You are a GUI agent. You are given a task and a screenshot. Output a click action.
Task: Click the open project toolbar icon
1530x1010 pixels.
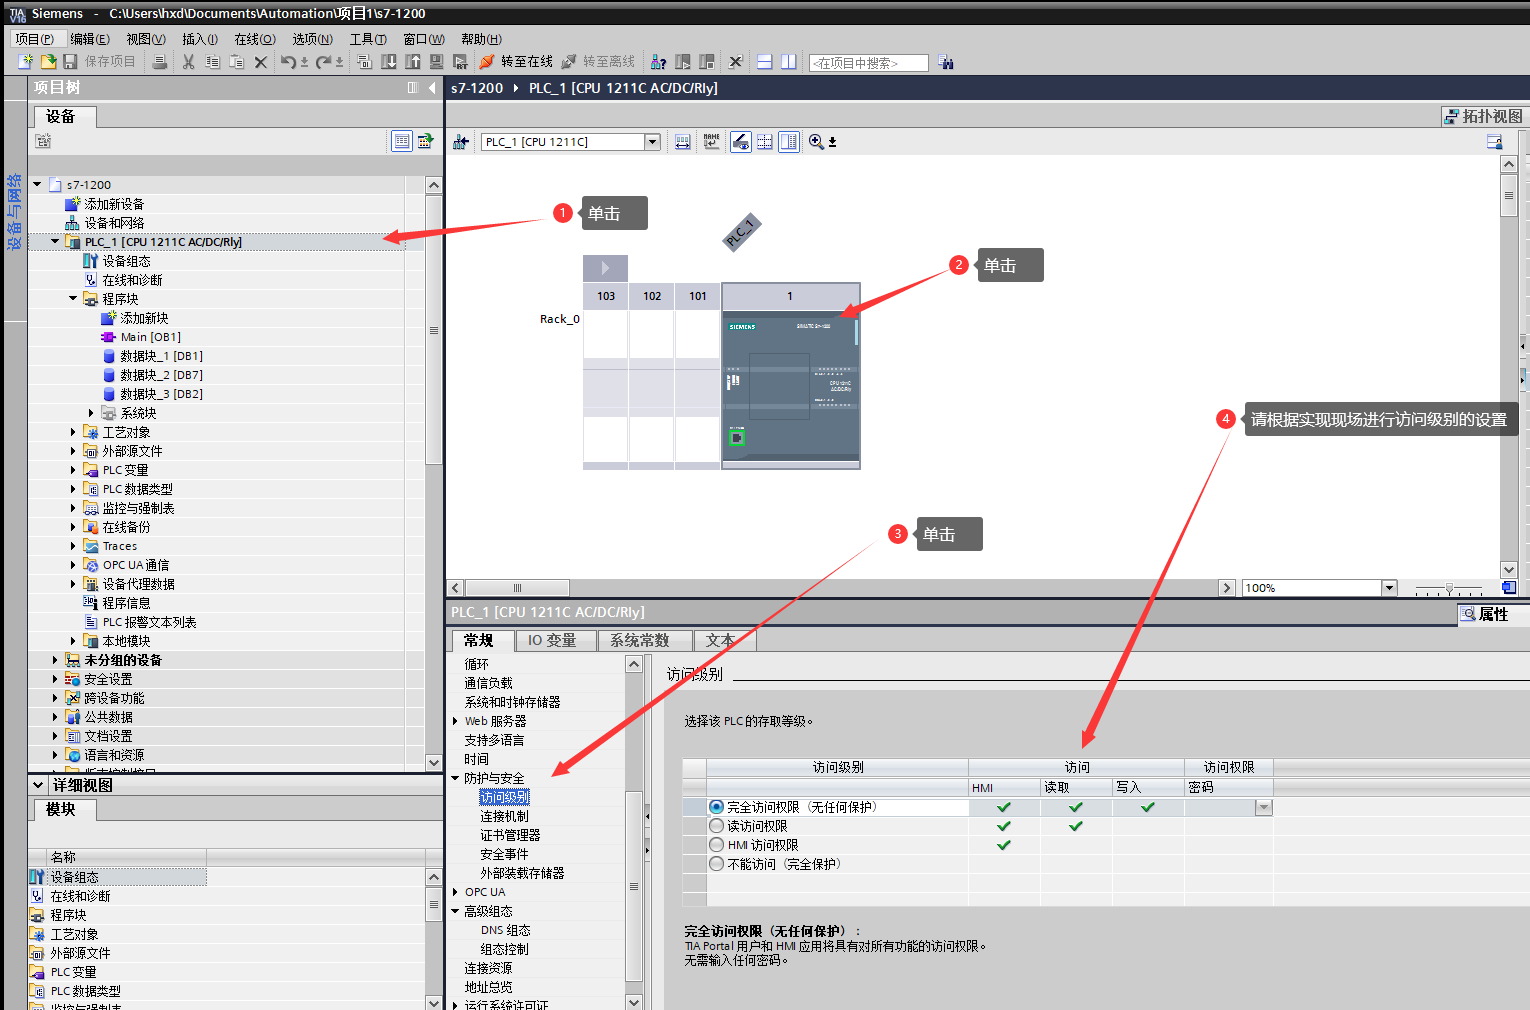[48, 62]
